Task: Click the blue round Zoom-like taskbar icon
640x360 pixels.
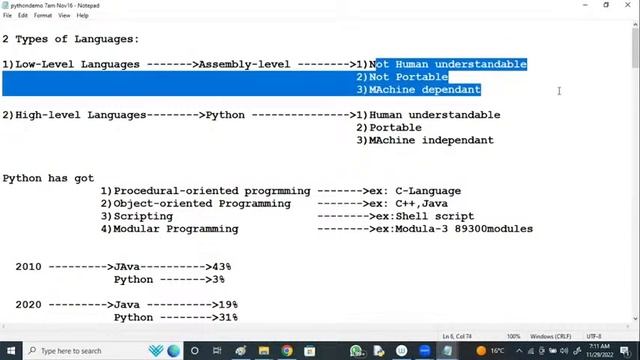Action: 424,351
